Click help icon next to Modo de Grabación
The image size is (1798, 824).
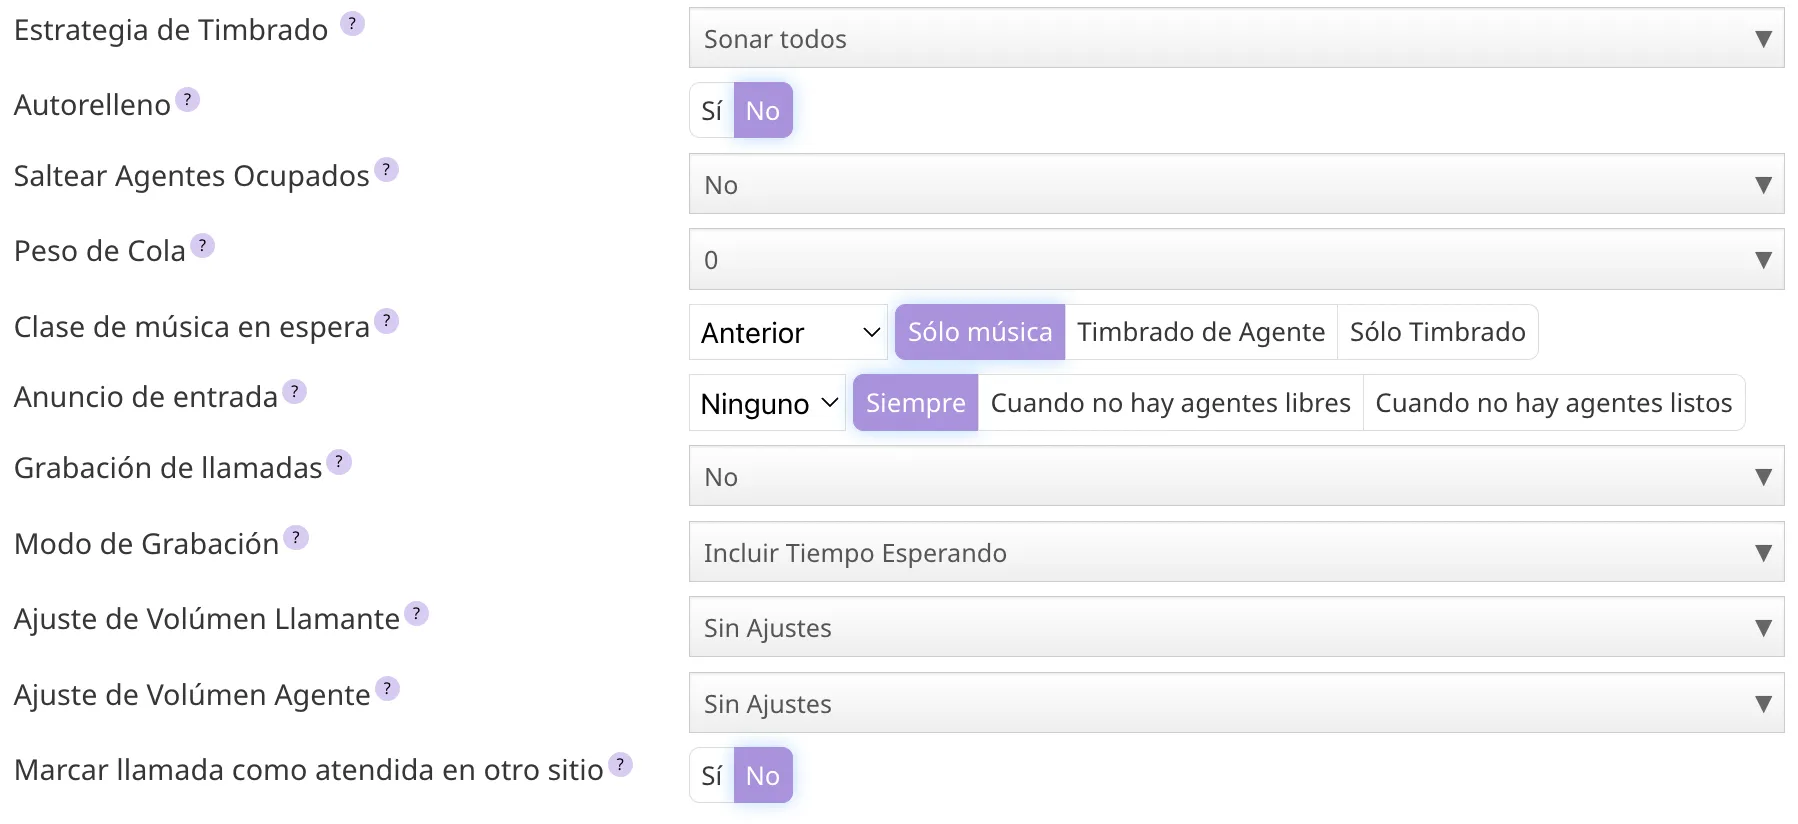(296, 538)
